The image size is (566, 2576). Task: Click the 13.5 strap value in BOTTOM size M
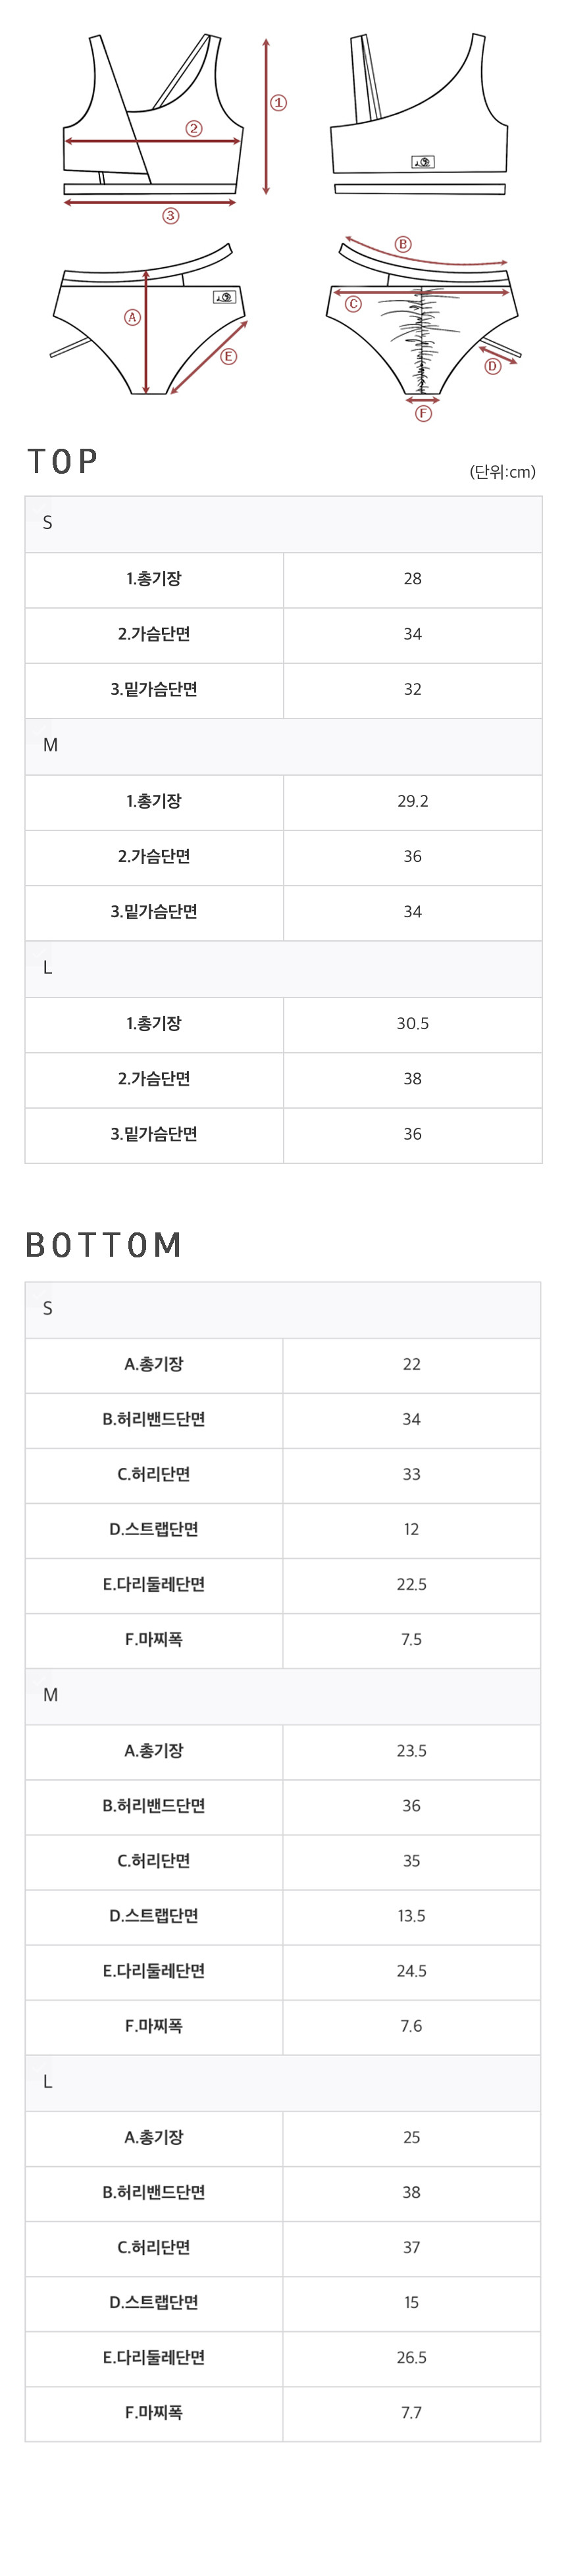[411, 1916]
